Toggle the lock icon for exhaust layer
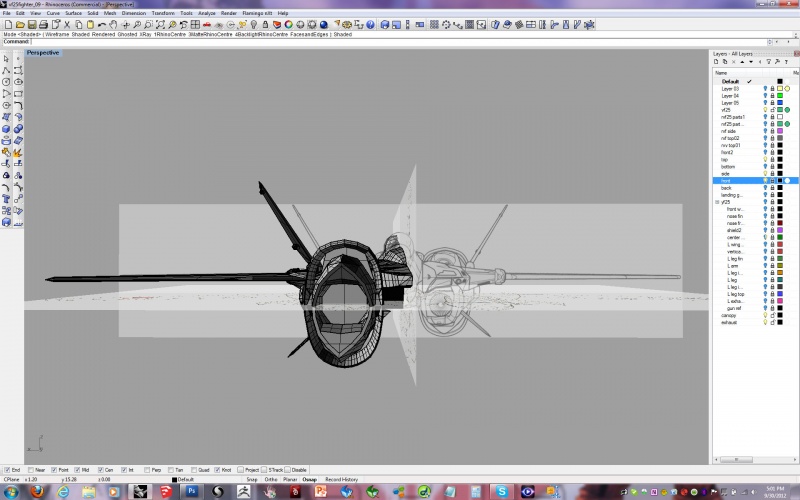Viewport: 800px width, 500px height. pos(772,322)
